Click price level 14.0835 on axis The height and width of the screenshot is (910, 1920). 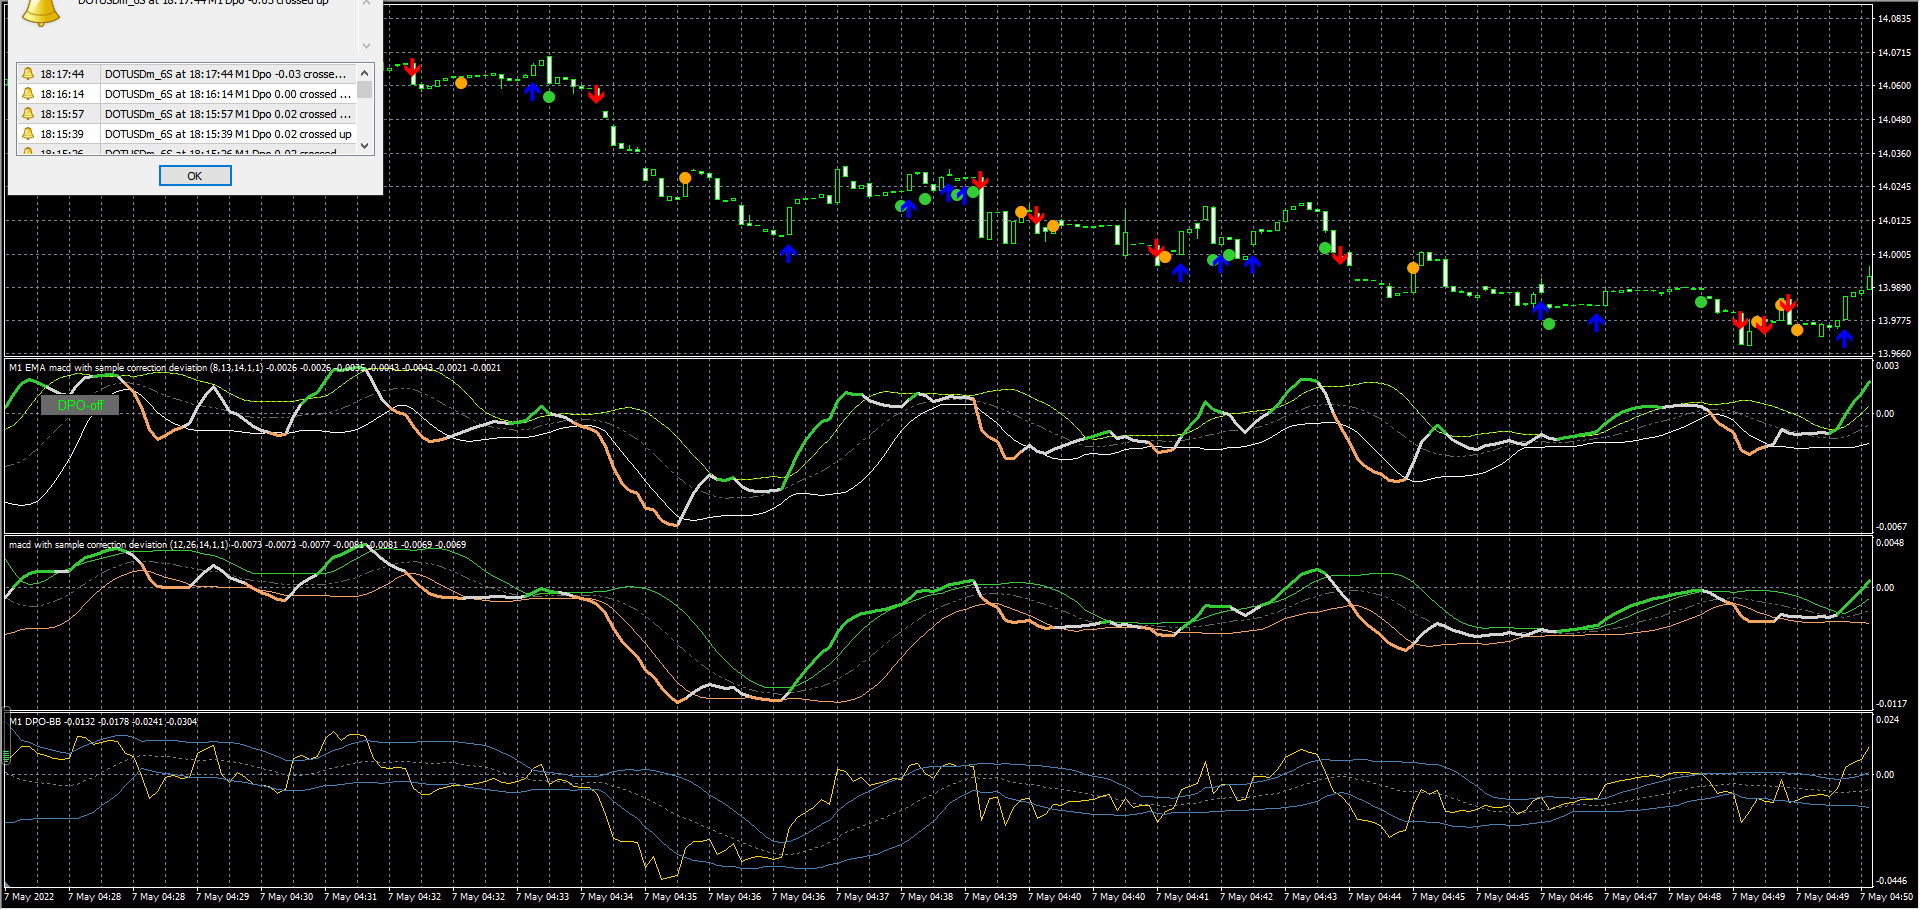coord(1894,19)
